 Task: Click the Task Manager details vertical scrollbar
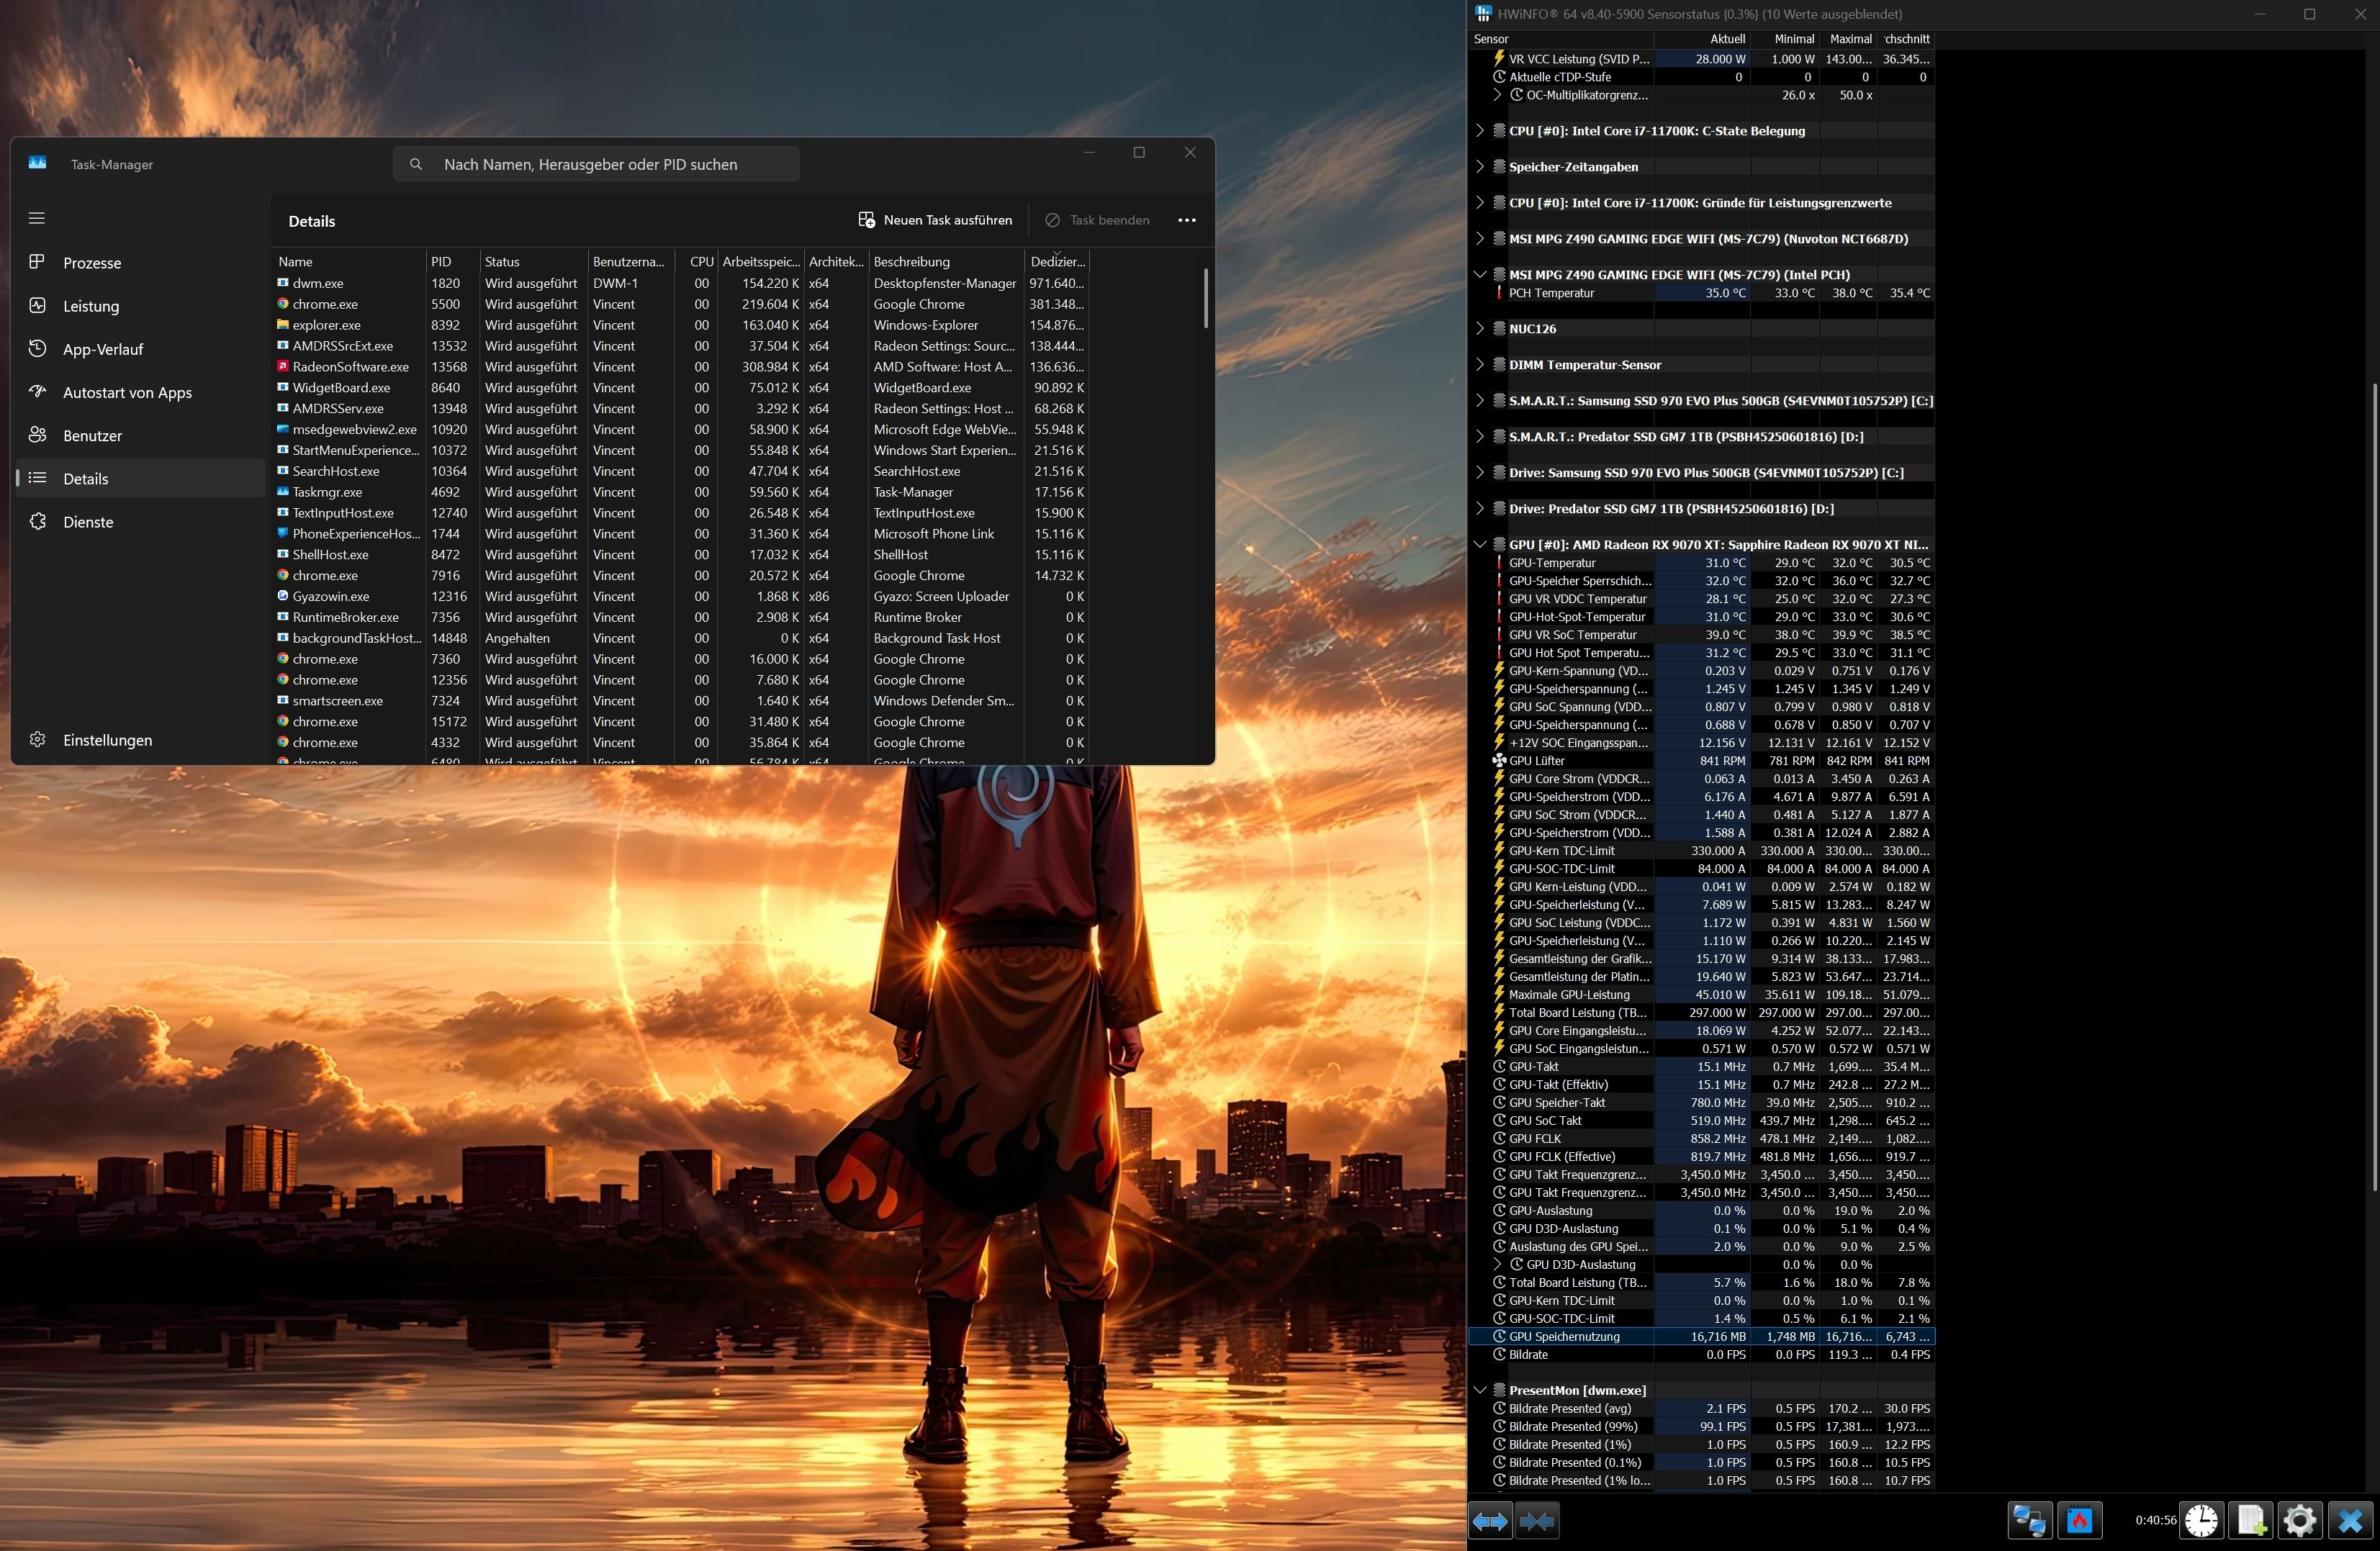pos(1206,298)
